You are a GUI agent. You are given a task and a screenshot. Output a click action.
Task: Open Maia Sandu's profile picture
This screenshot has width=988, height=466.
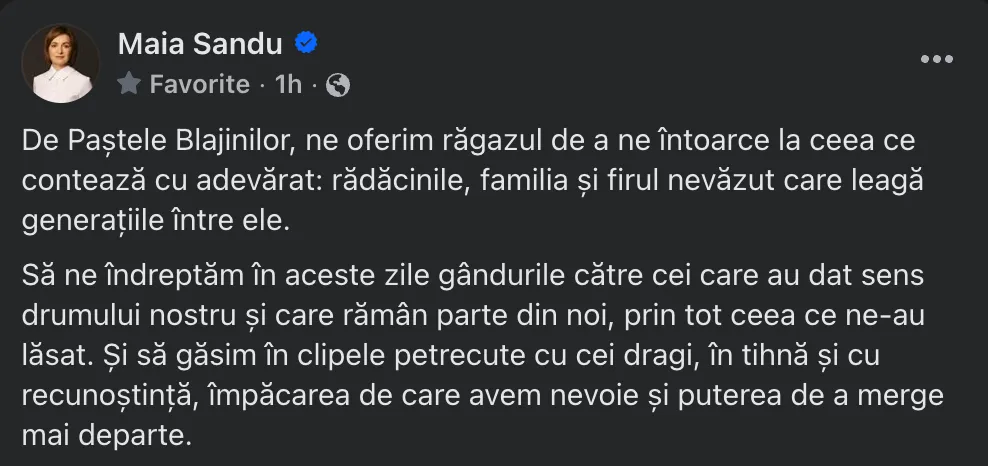(61, 63)
